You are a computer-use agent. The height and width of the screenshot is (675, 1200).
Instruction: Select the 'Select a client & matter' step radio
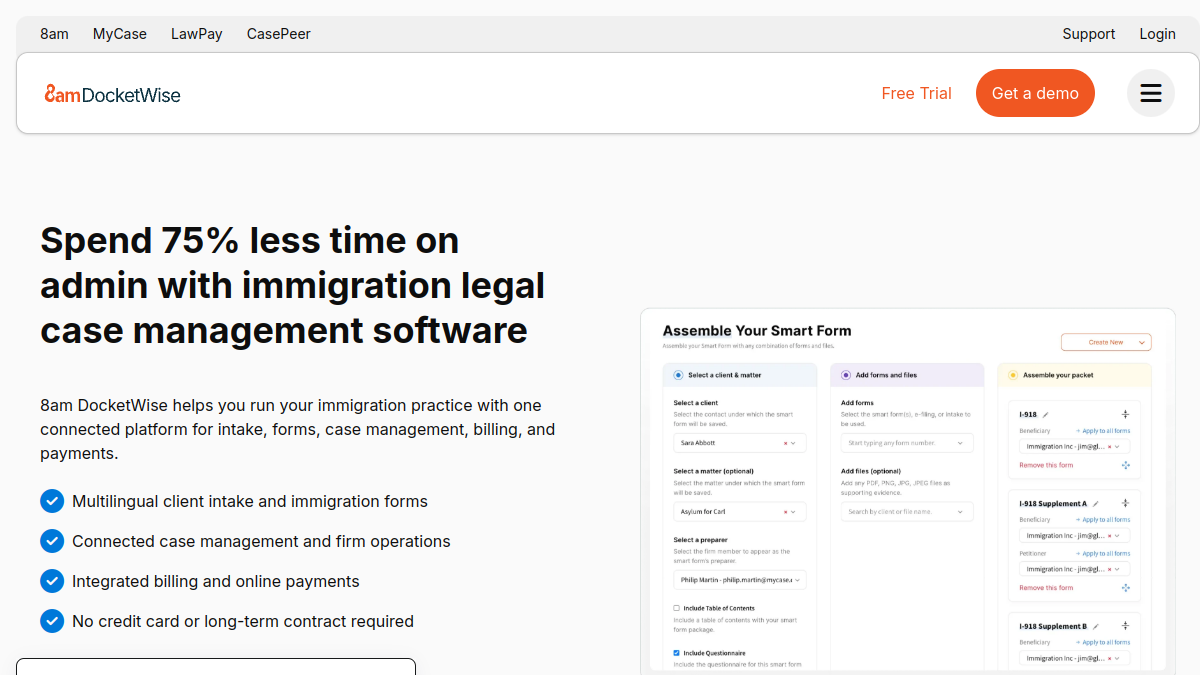click(x=678, y=375)
